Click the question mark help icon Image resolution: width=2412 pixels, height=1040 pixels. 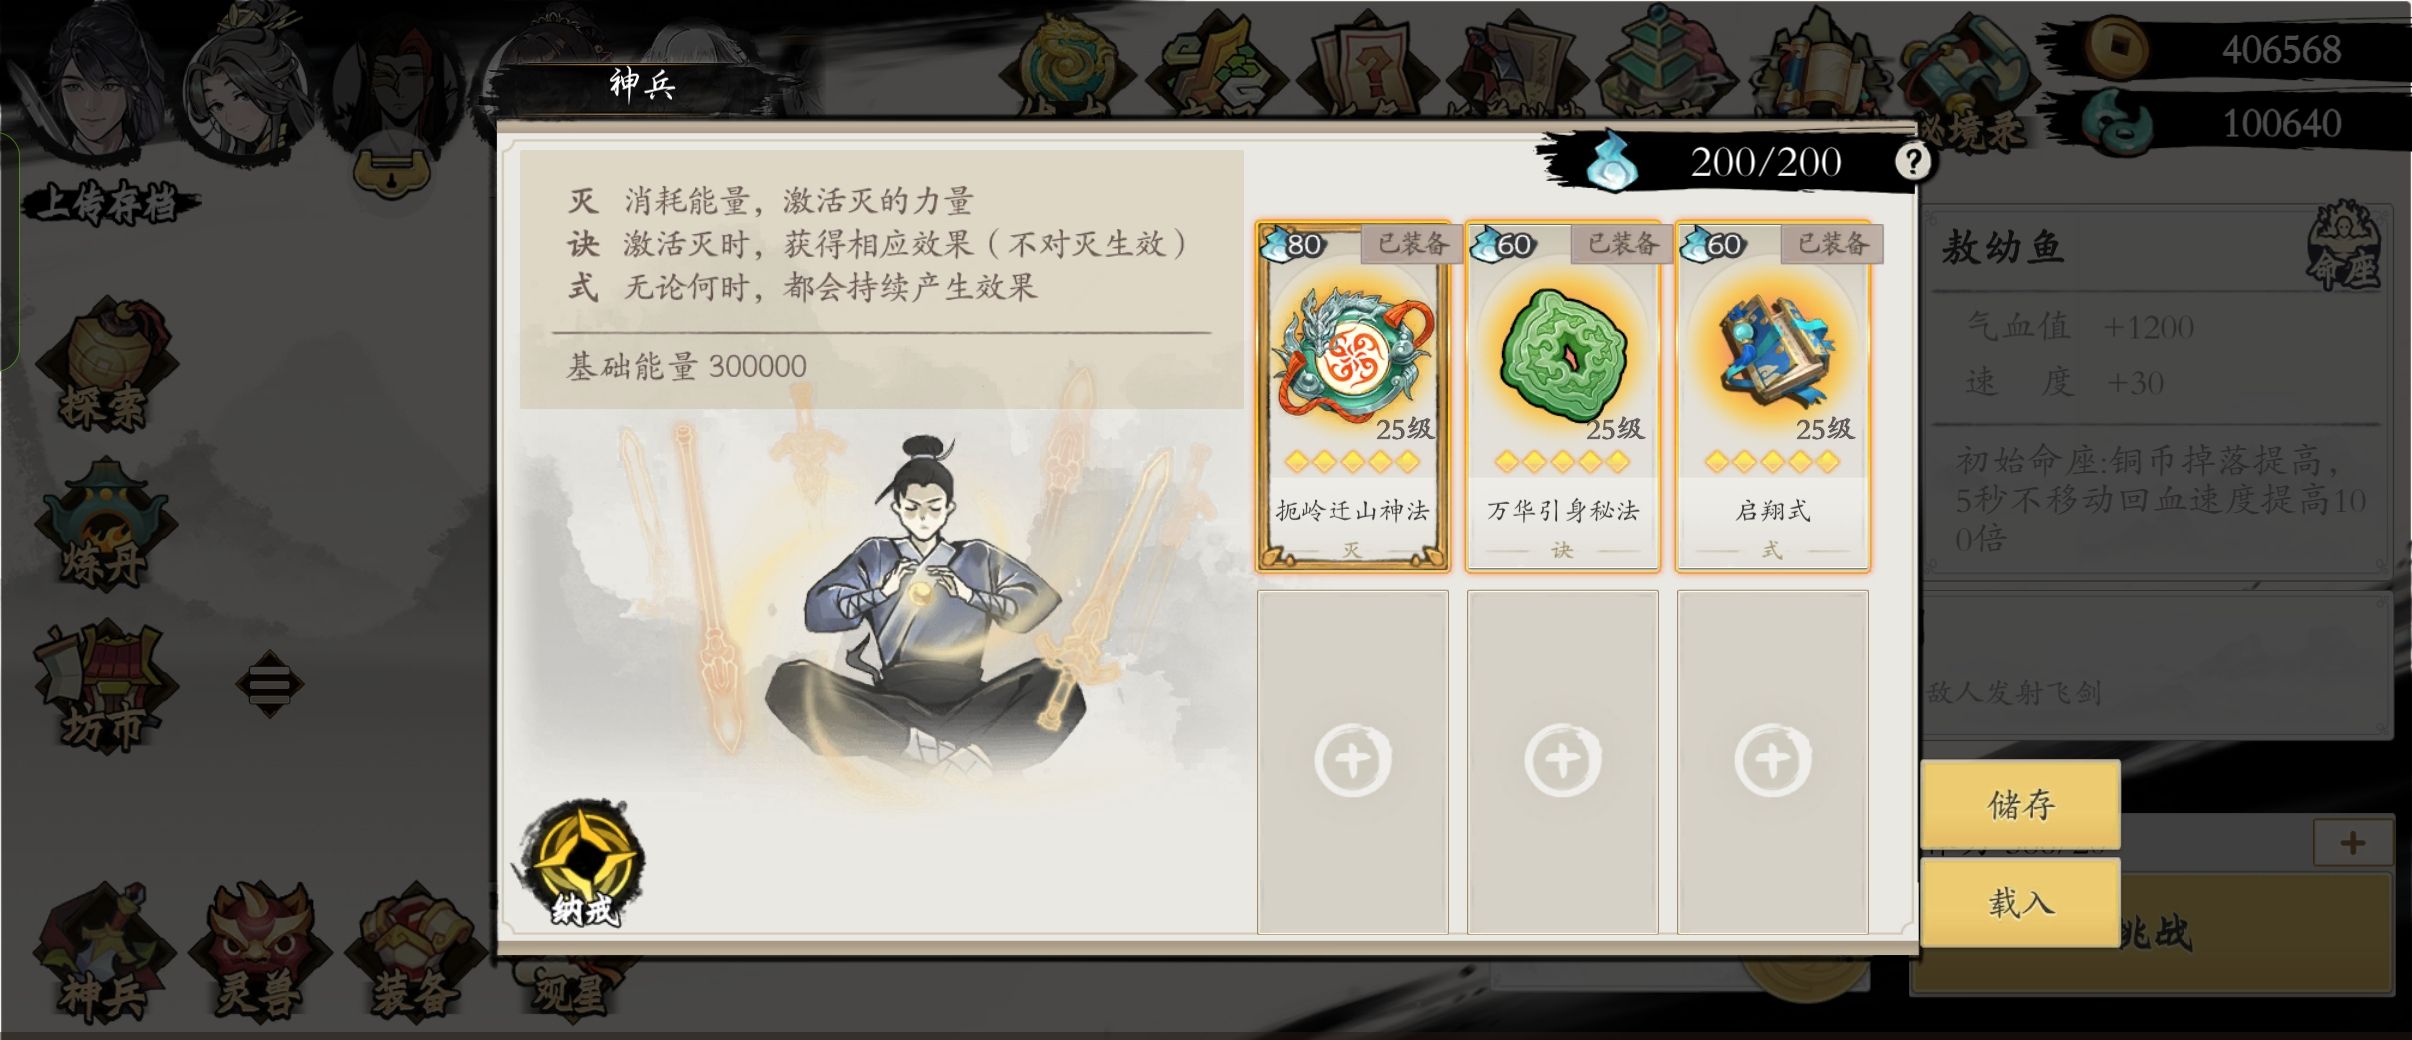pos(1912,160)
